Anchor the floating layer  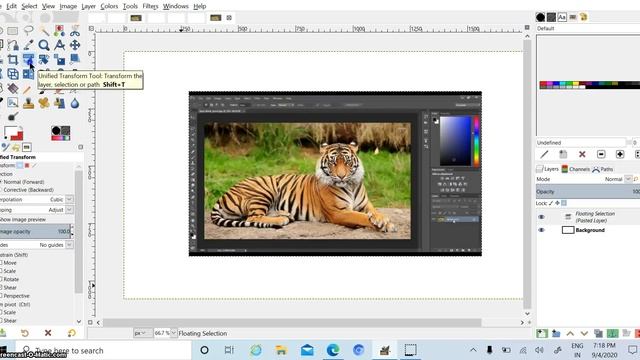pyautogui.click(x=612, y=333)
